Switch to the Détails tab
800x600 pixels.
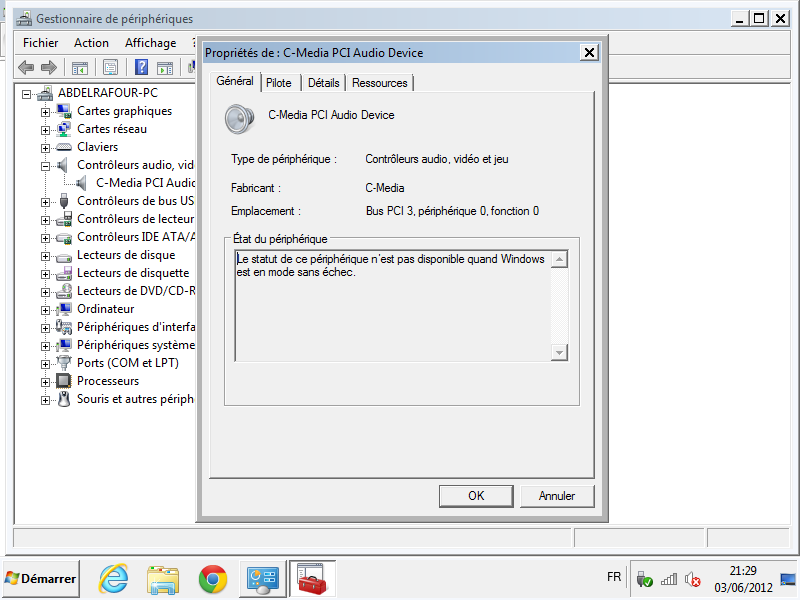pyautogui.click(x=323, y=83)
